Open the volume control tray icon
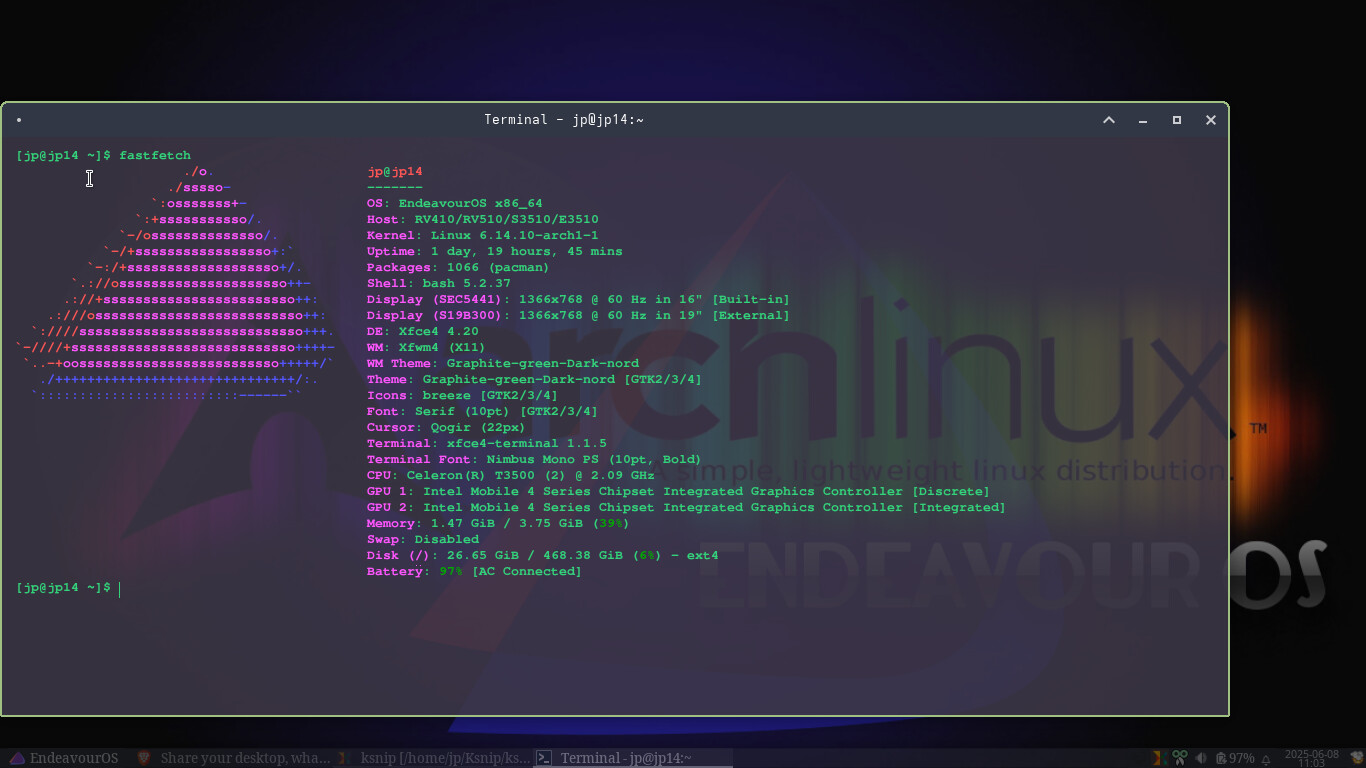 pyautogui.click(x=1201, y=758)
